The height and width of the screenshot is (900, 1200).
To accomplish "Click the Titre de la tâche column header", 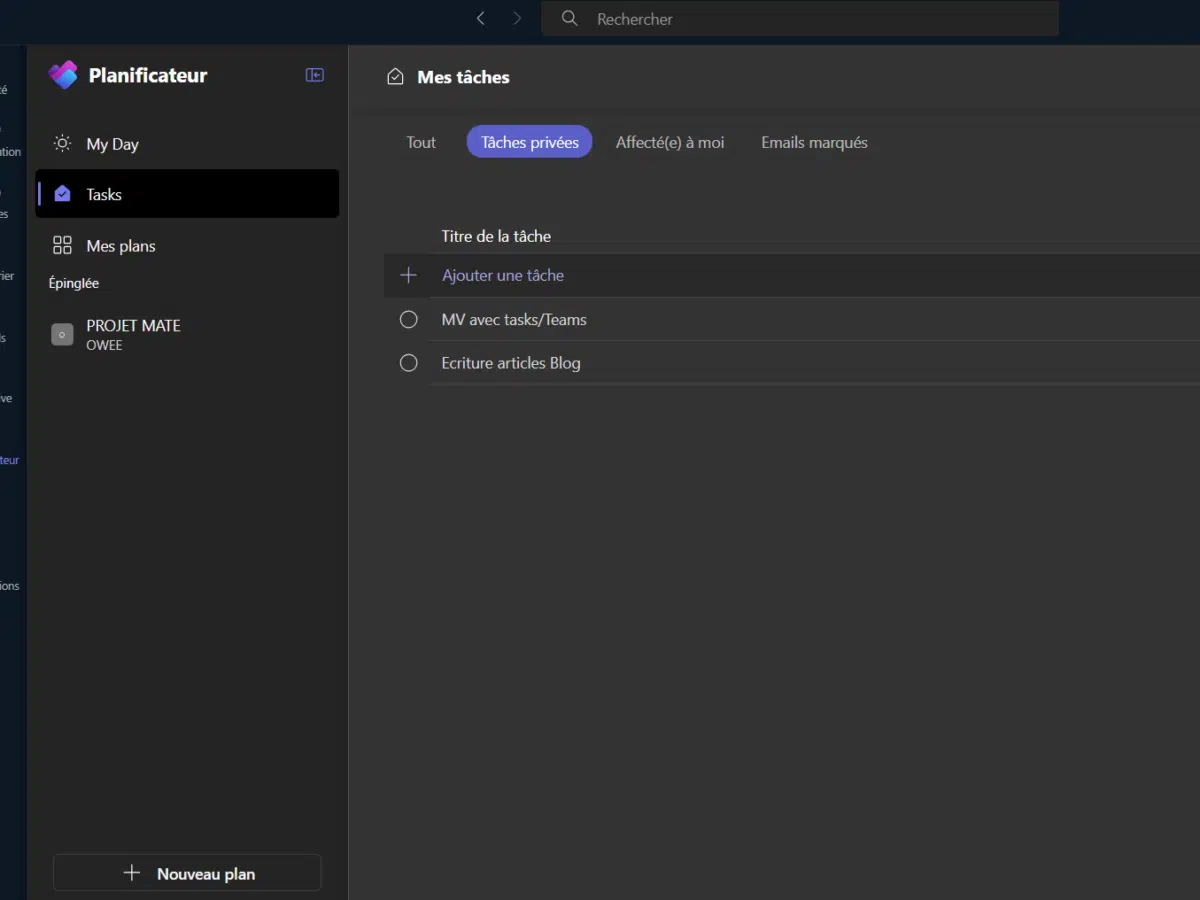I will tap(496, 236).
